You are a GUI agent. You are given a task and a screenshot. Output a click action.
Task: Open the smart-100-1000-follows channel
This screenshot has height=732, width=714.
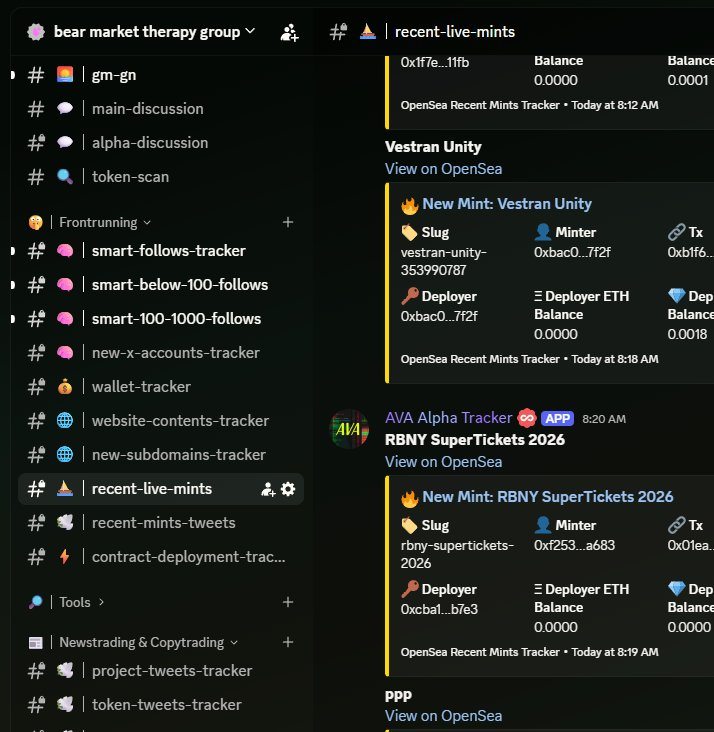tap(161, 319)
